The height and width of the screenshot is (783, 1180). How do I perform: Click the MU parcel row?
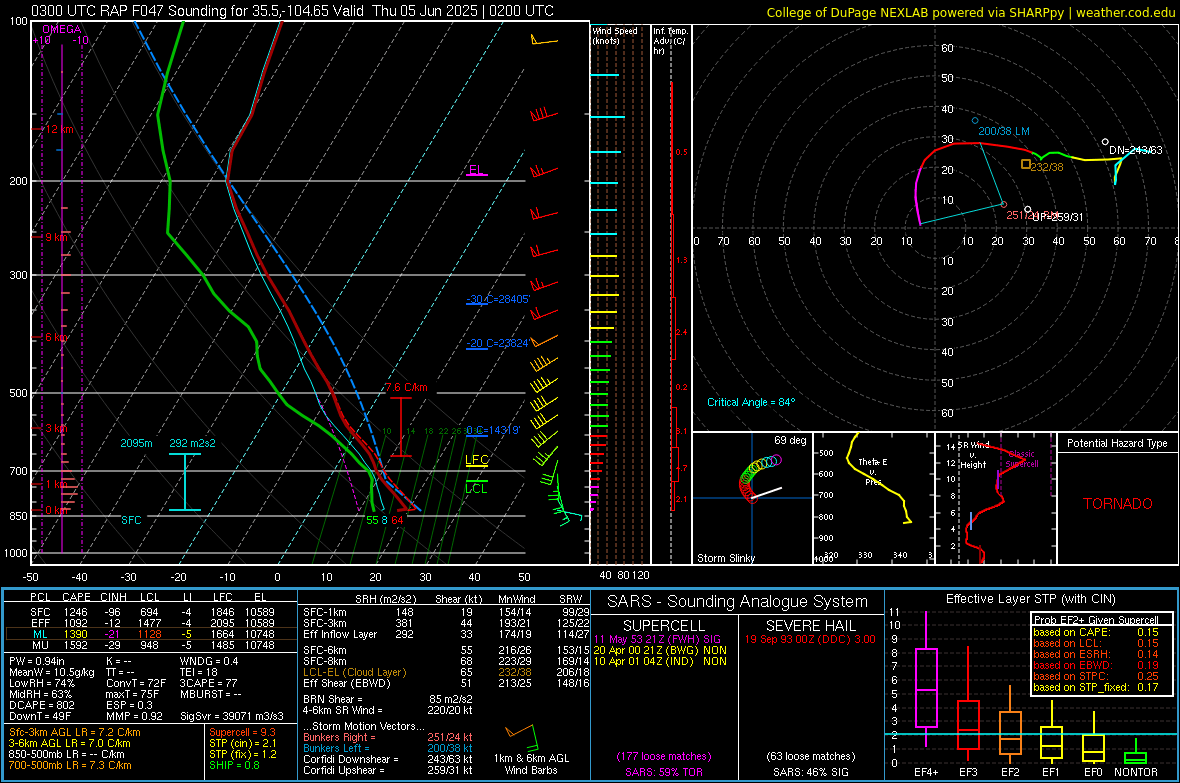151,645
